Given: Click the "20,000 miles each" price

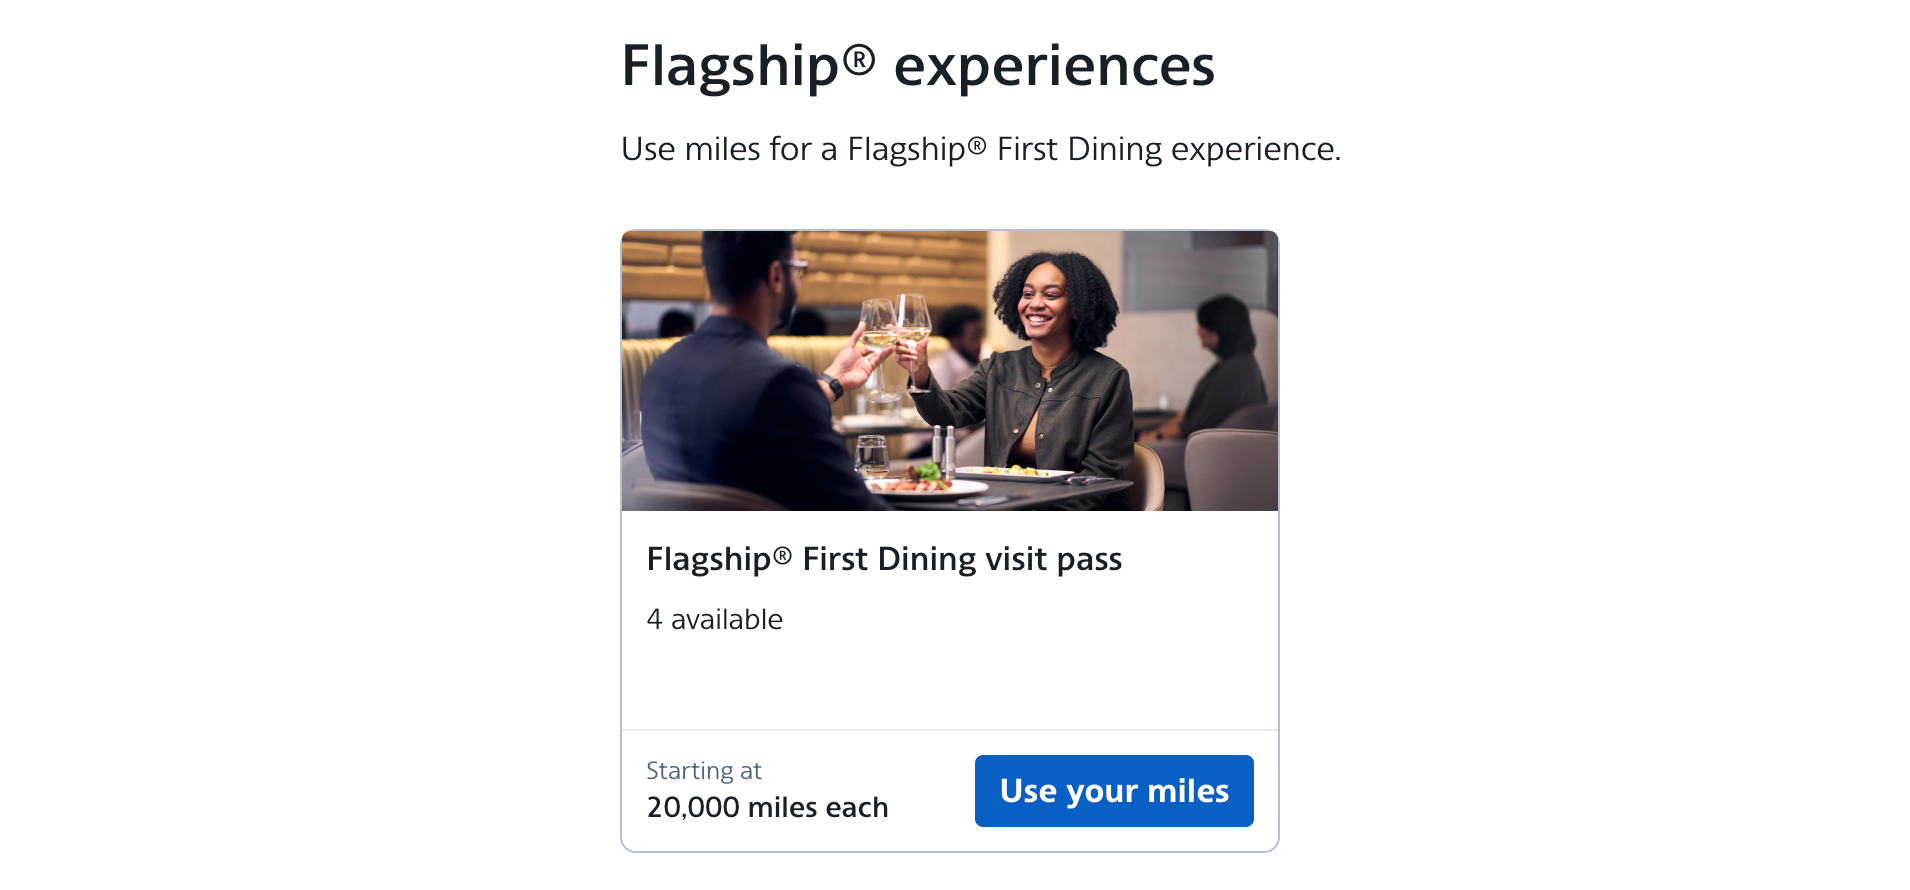Looking at the screenshot, I should point(767,807).
